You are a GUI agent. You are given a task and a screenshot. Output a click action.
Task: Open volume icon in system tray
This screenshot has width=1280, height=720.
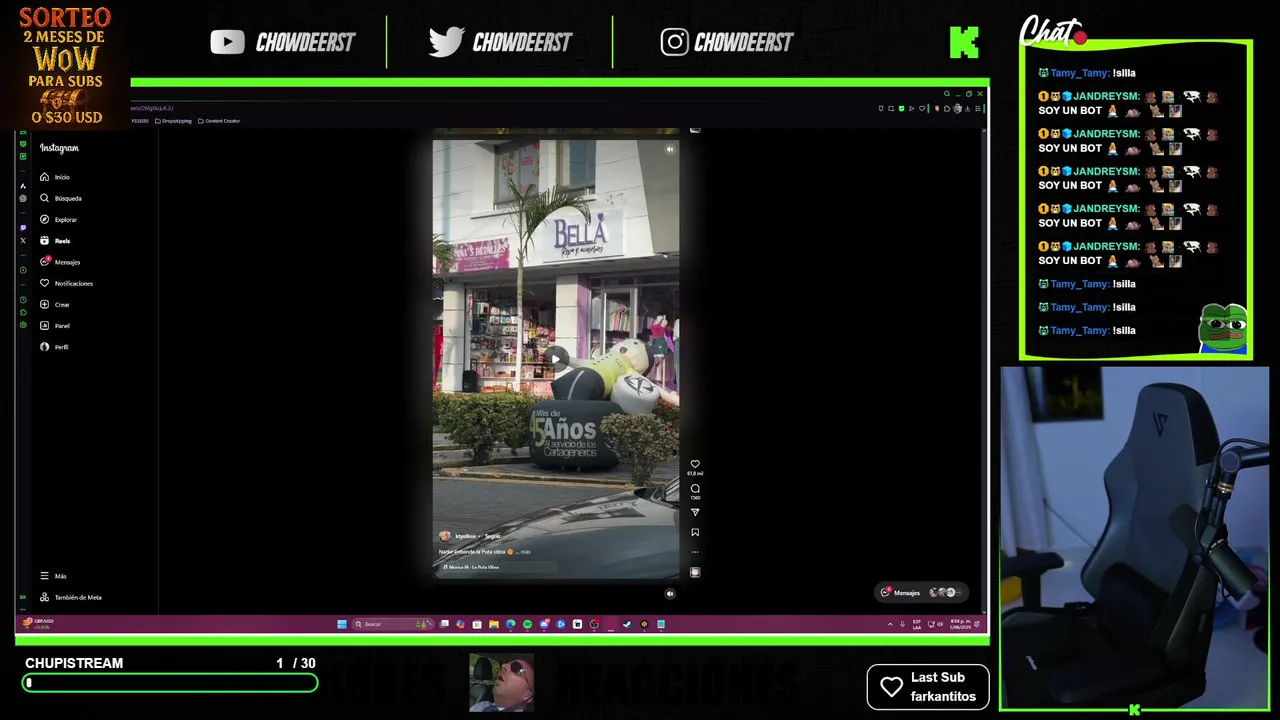[941, 624]
